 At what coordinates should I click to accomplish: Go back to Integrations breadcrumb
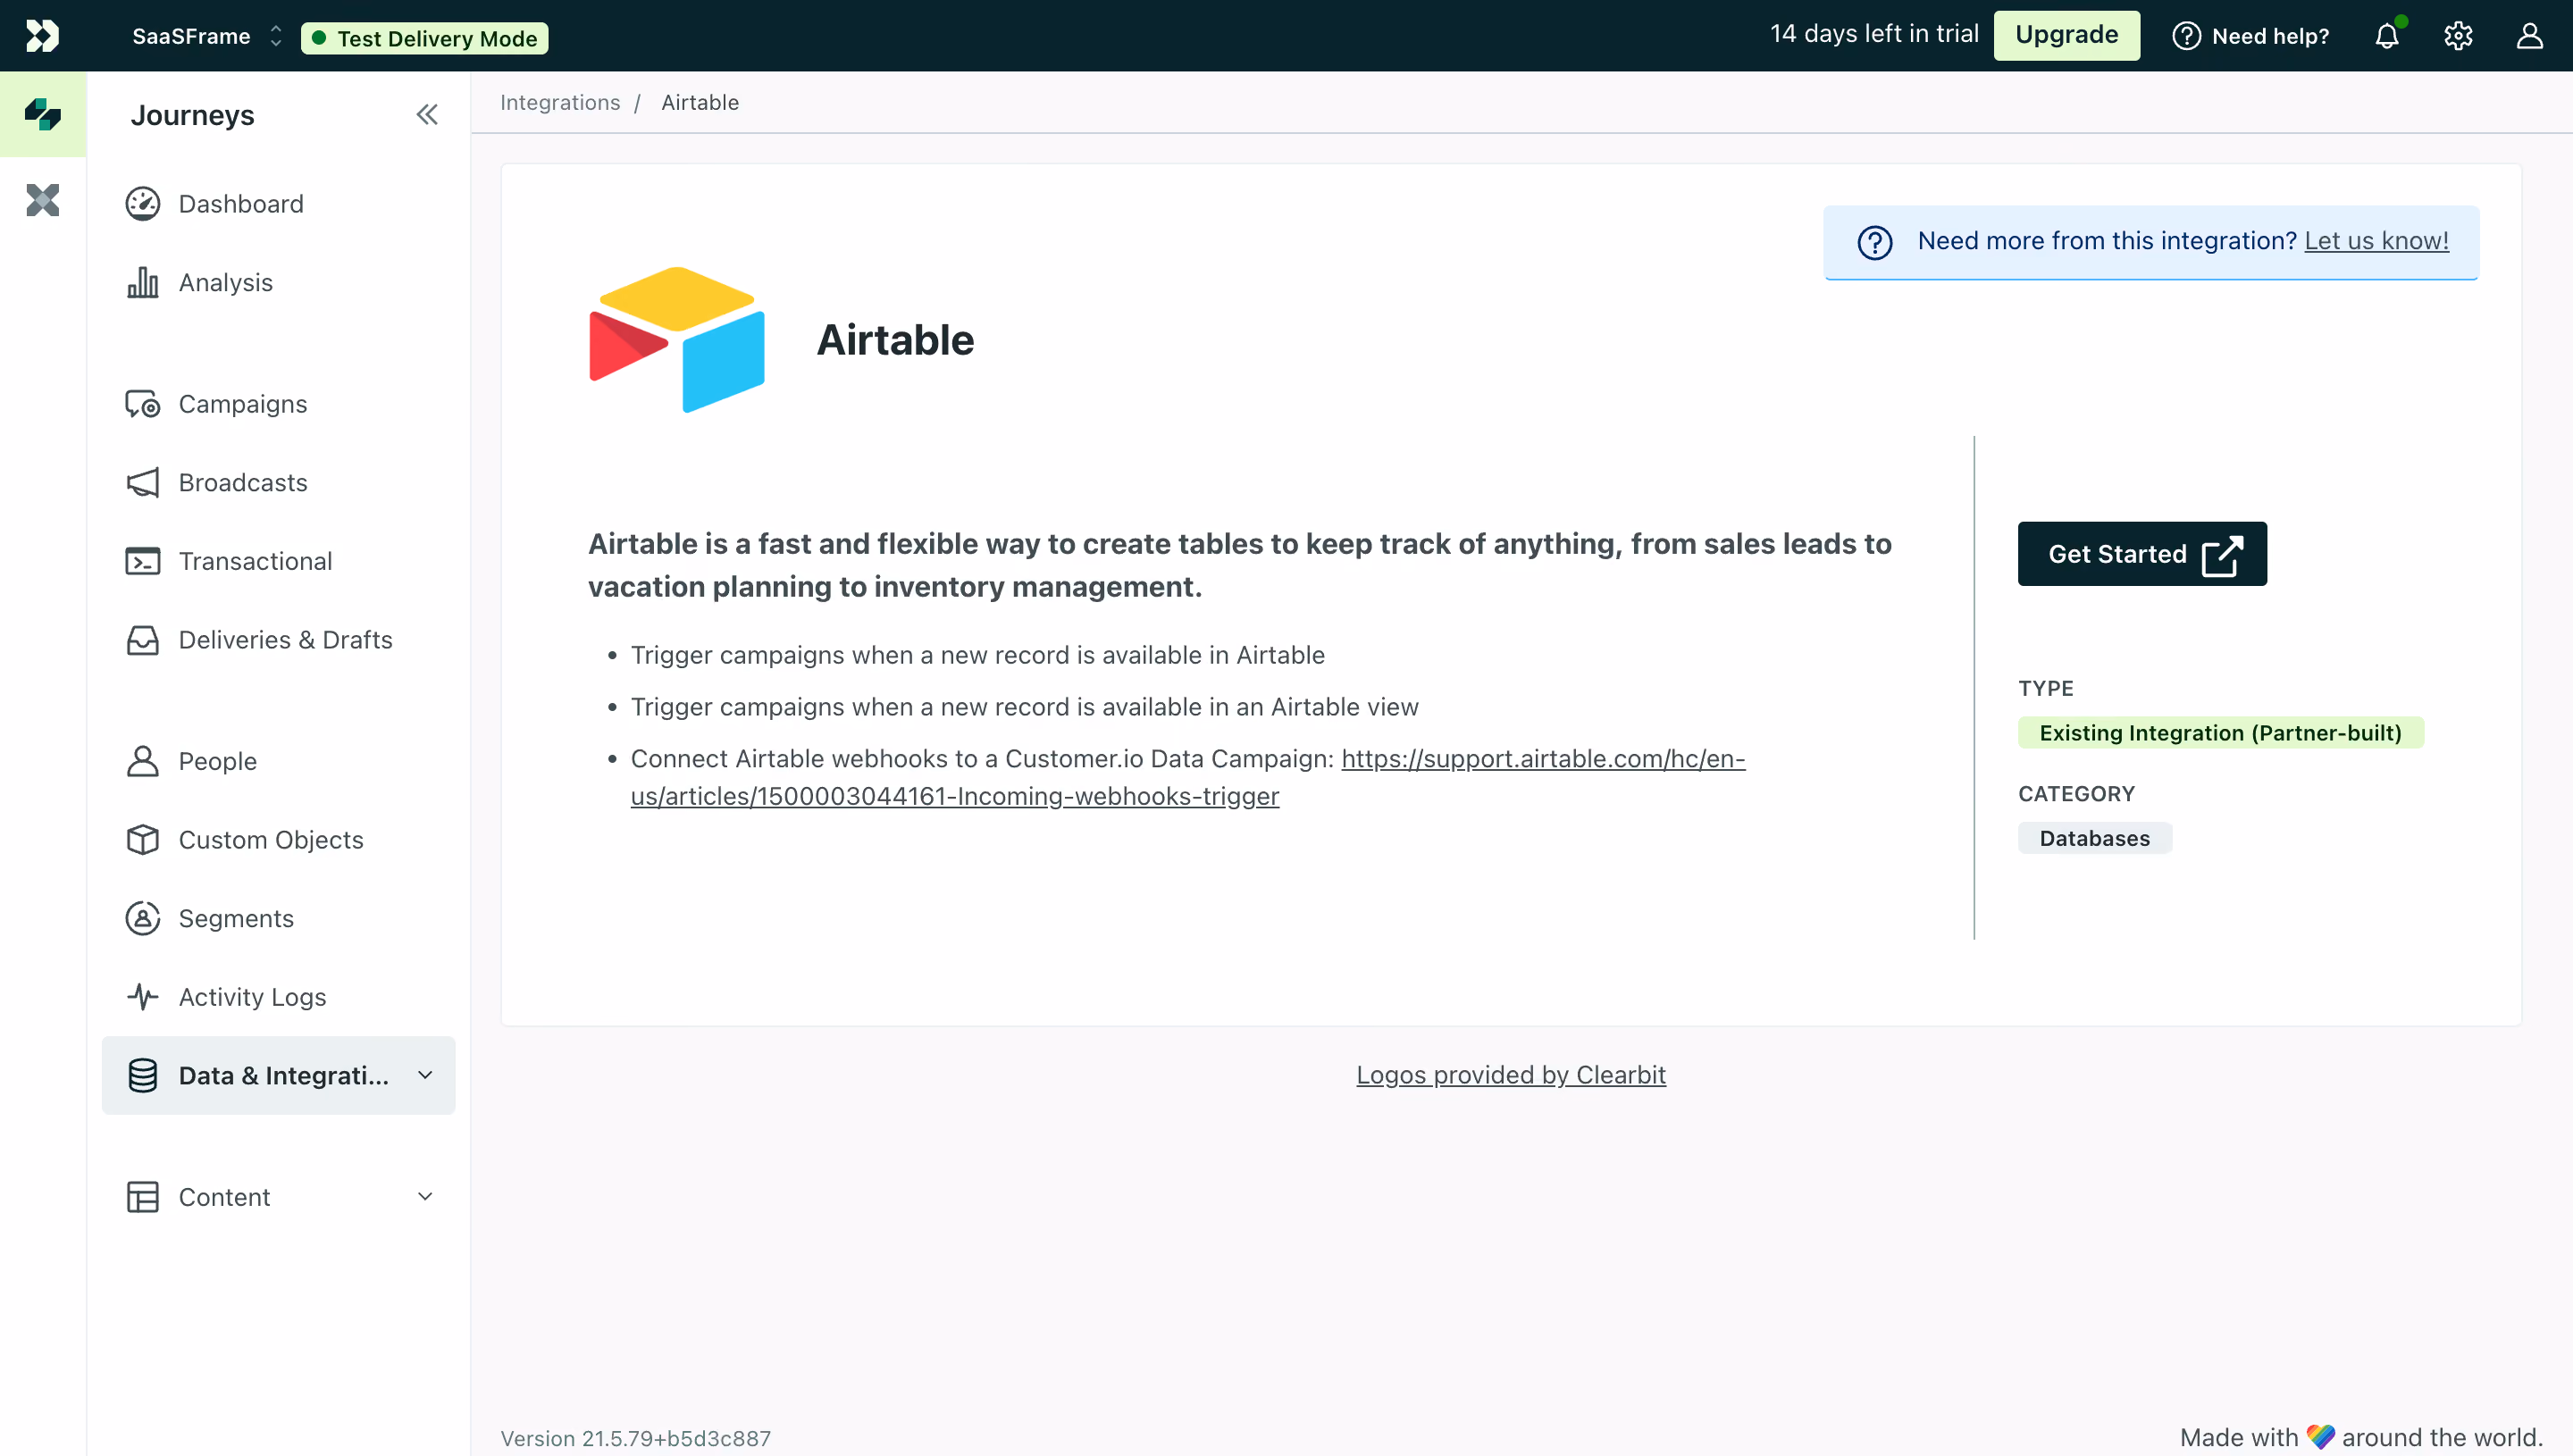(560, 102)
